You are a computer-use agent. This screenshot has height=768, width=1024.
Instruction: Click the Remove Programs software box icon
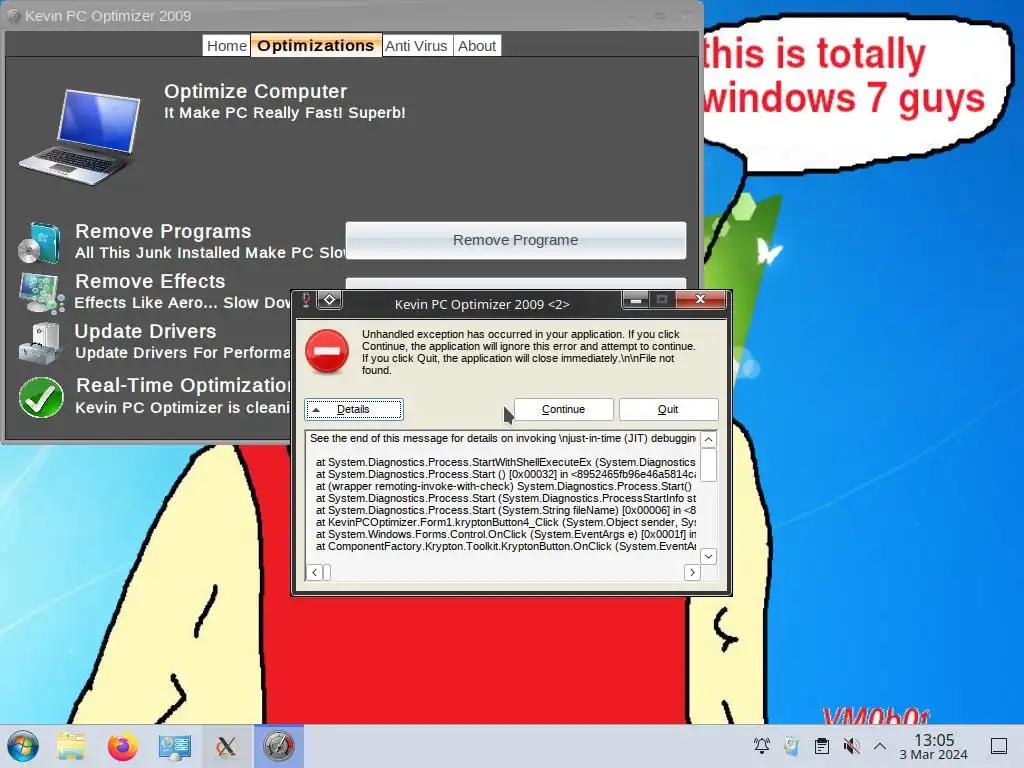(x=39, y=242)
